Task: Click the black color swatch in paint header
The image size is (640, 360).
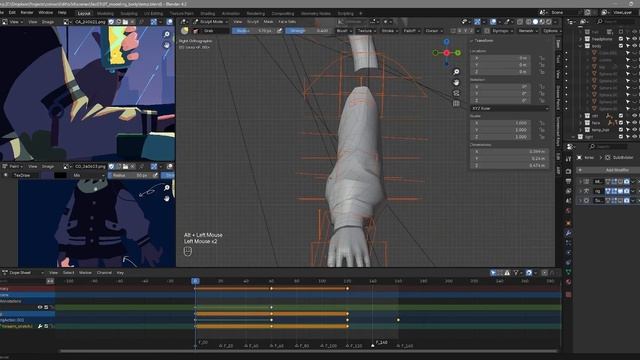Action: [x=60, y=175]
